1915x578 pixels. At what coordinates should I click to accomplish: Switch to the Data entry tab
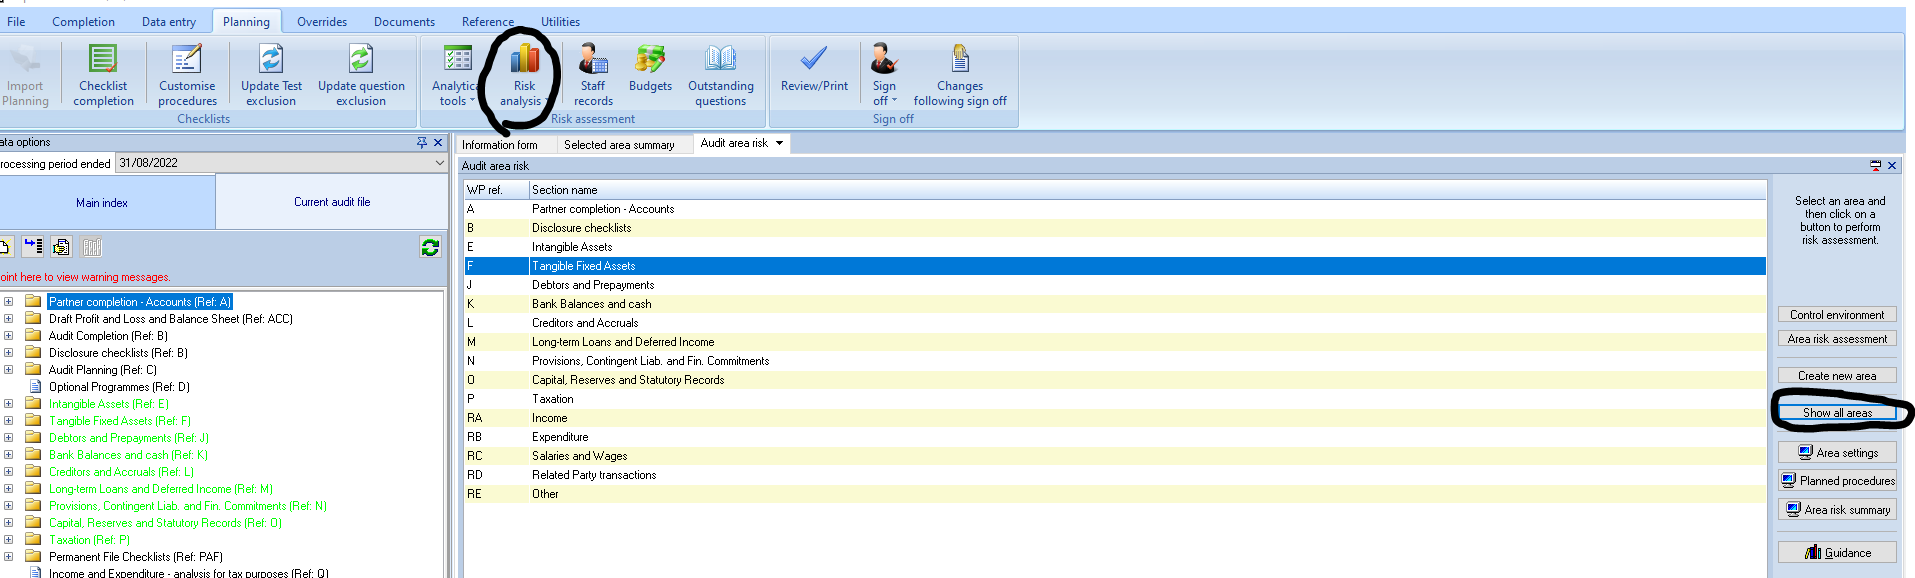169,21
